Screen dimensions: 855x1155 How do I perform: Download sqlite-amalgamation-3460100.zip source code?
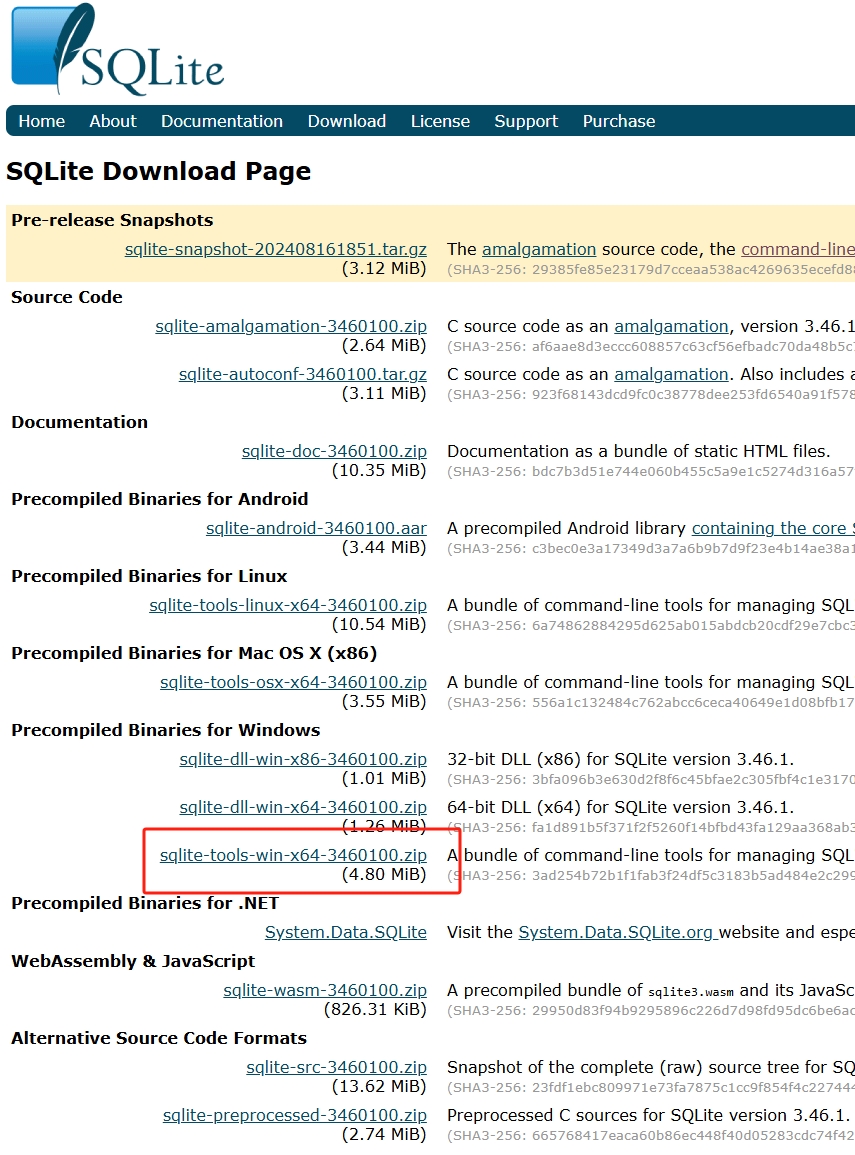click(x=291, y=326)
